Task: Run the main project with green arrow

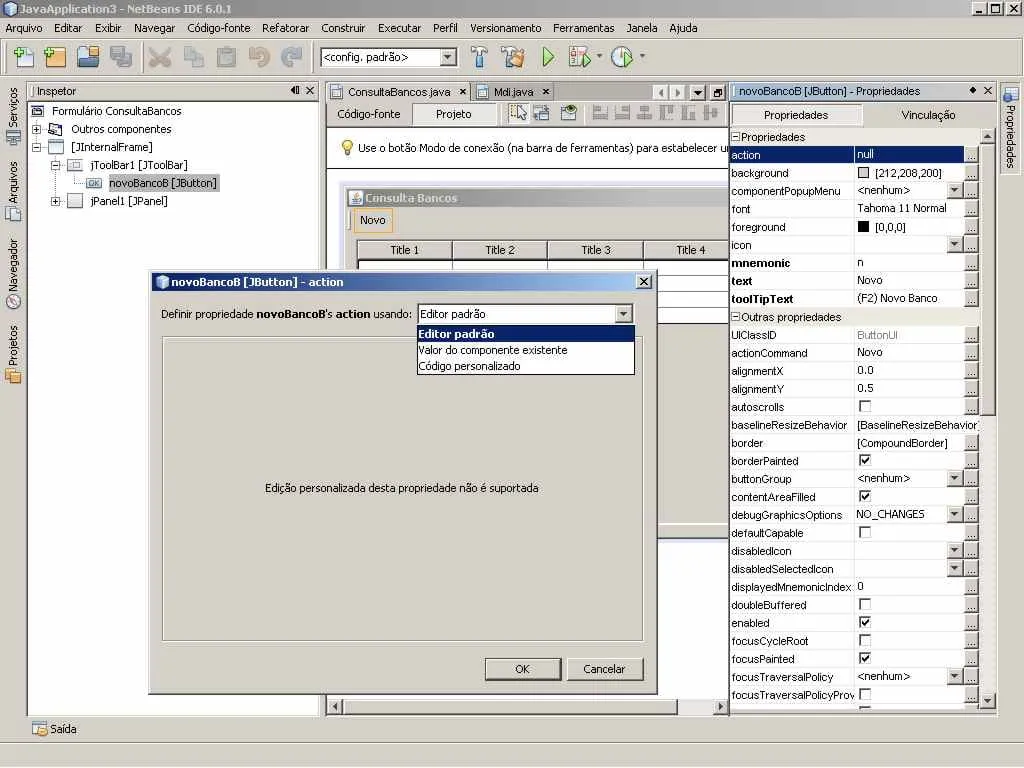Action: click(x=548, y=57)
